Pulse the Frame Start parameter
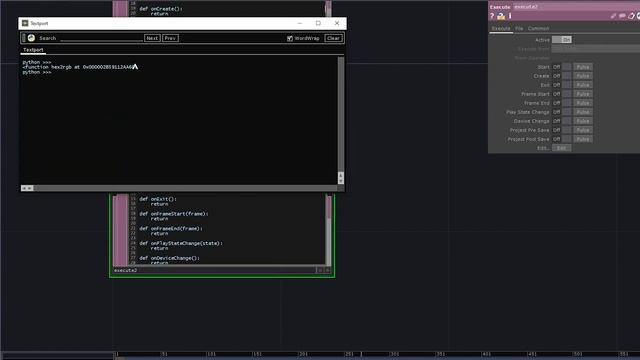 [583, 94]
